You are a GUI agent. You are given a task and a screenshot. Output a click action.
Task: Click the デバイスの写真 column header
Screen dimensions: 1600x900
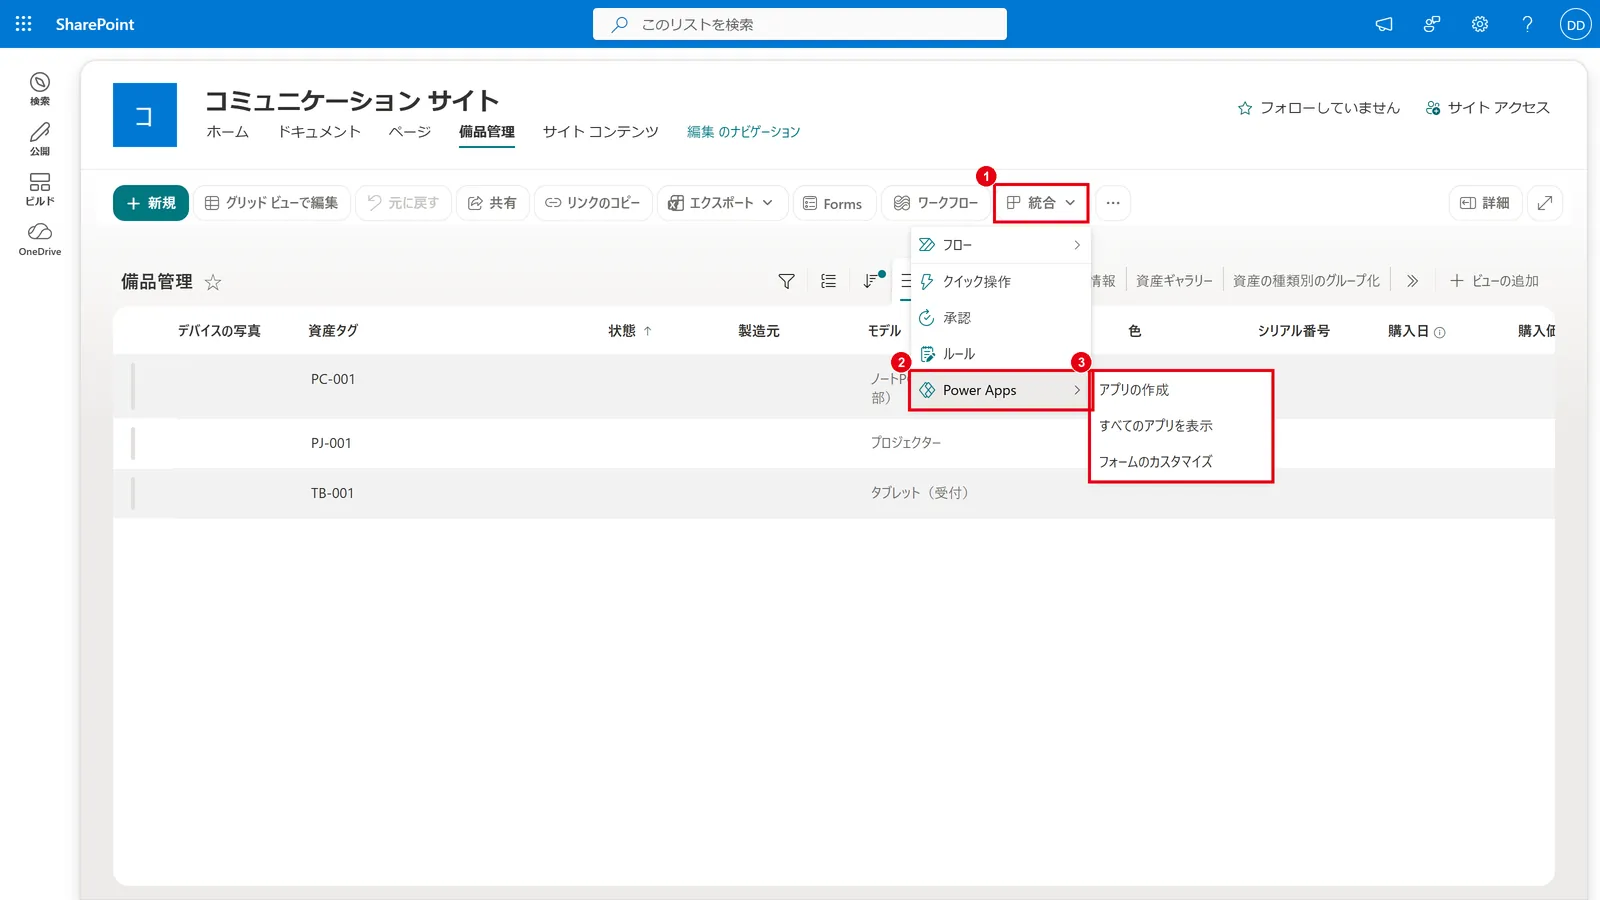click(219, 331)
